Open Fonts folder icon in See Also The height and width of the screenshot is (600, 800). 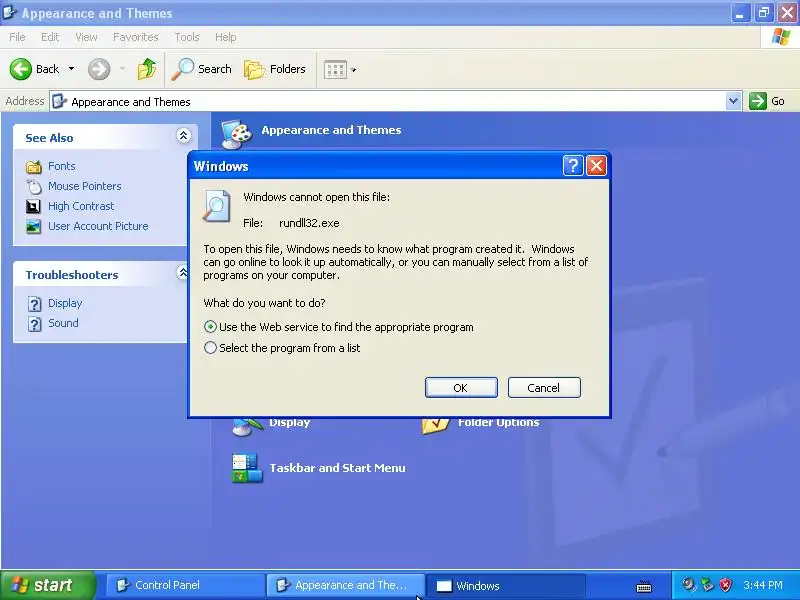tap(34, 166)
